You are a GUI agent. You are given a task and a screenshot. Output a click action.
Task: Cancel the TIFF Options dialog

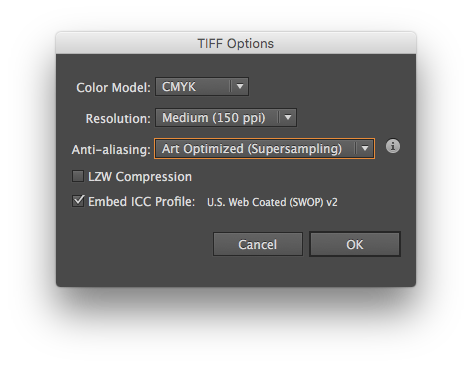click(258, 244)
